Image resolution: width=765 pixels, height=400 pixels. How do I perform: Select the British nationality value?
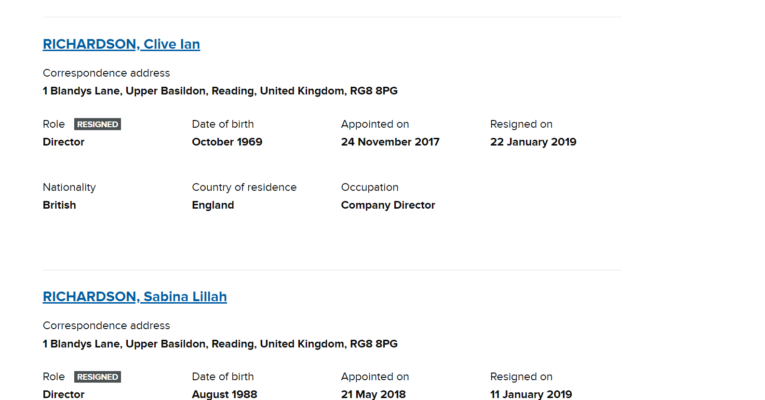pos(59,205)
